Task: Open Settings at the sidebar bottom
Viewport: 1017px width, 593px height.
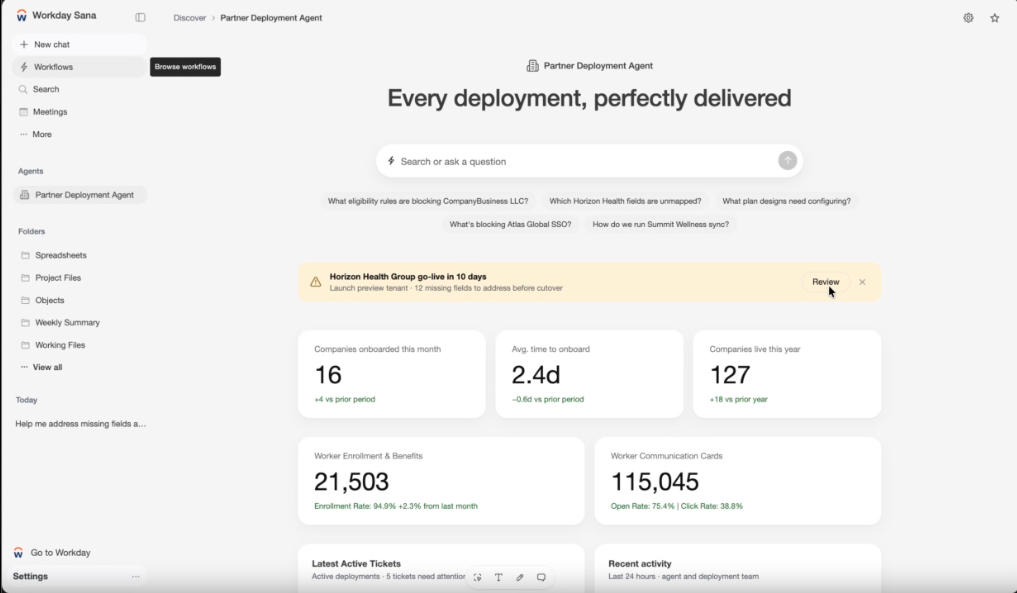Action: point(30,576)
